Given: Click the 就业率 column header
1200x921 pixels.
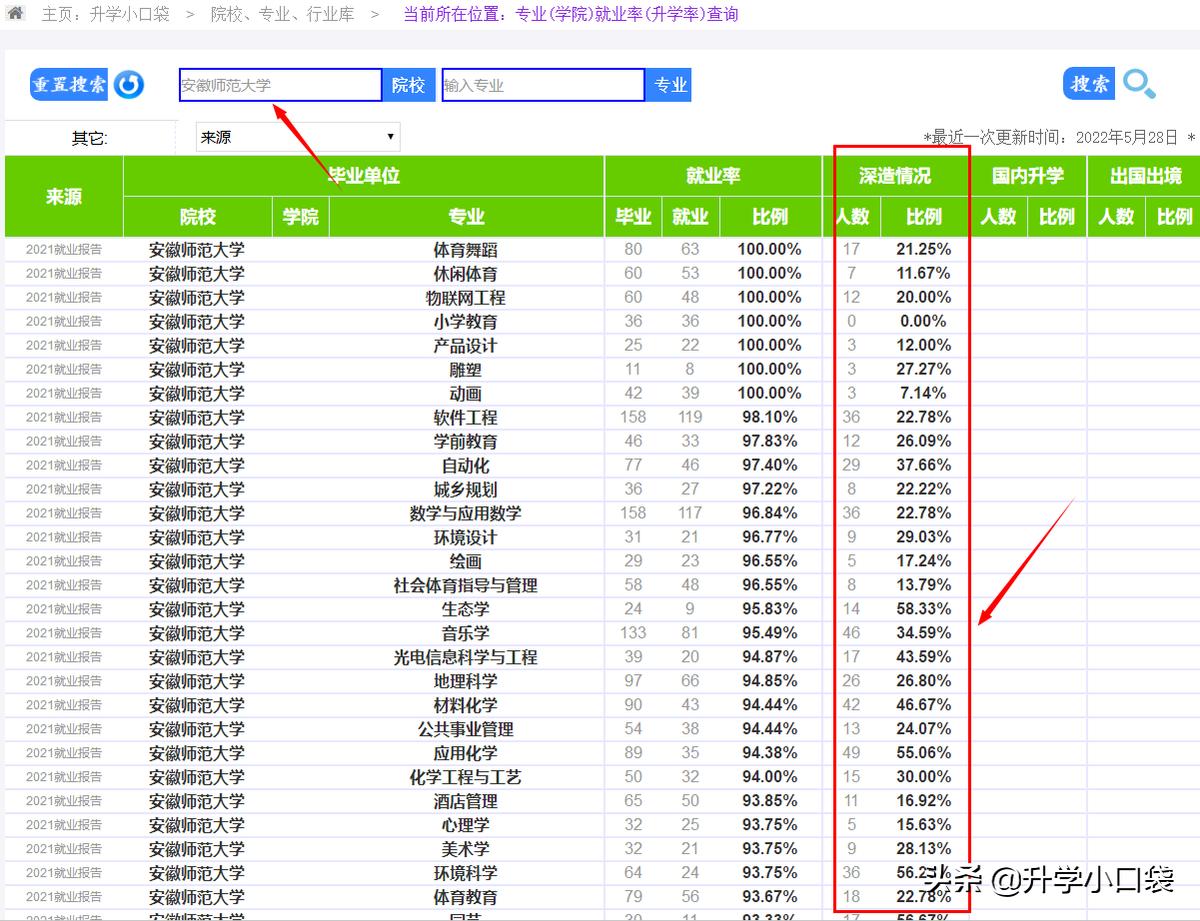Looking at the screenshot, I should point(712,176).
